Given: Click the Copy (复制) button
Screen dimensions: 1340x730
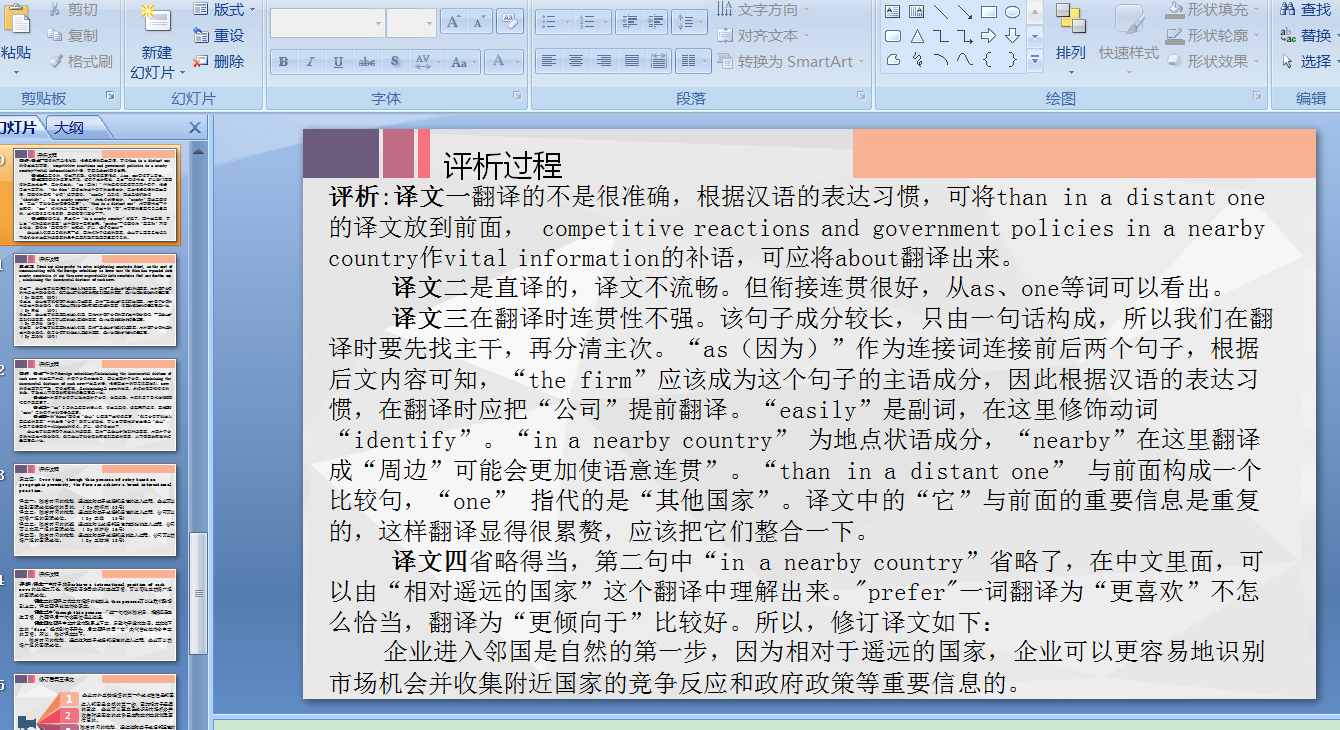Looking at the screenshot, I should click(x=73, y=35).
